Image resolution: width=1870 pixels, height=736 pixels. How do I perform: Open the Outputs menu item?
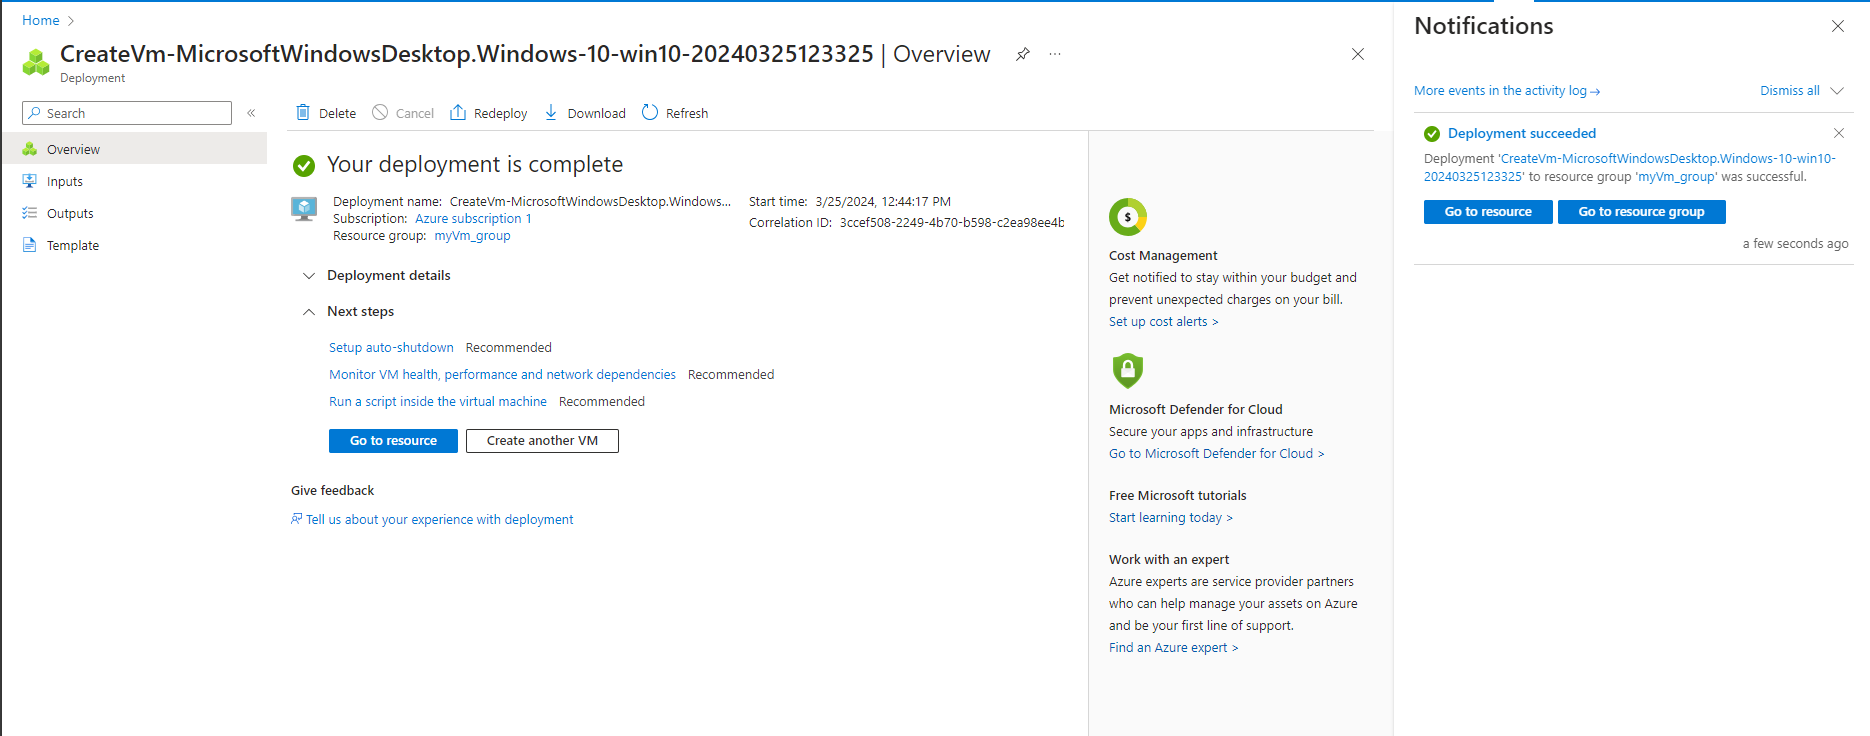[x=70, y=214]
